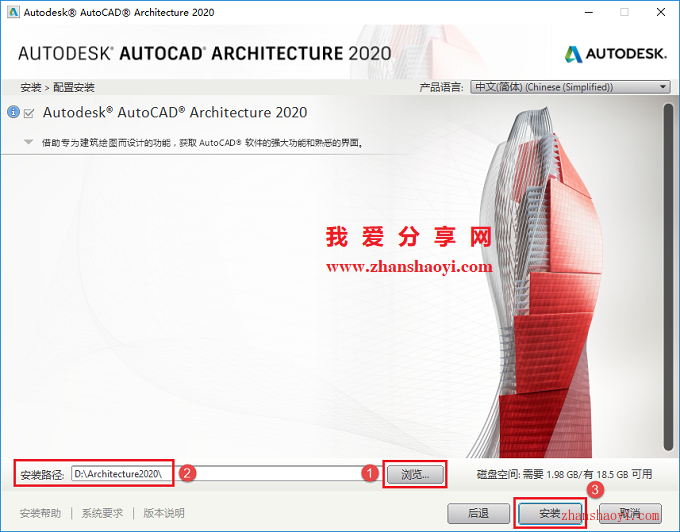The image size is (680, 532).
Task: Click the 安装 install button
Action: (x=550, y=513)
